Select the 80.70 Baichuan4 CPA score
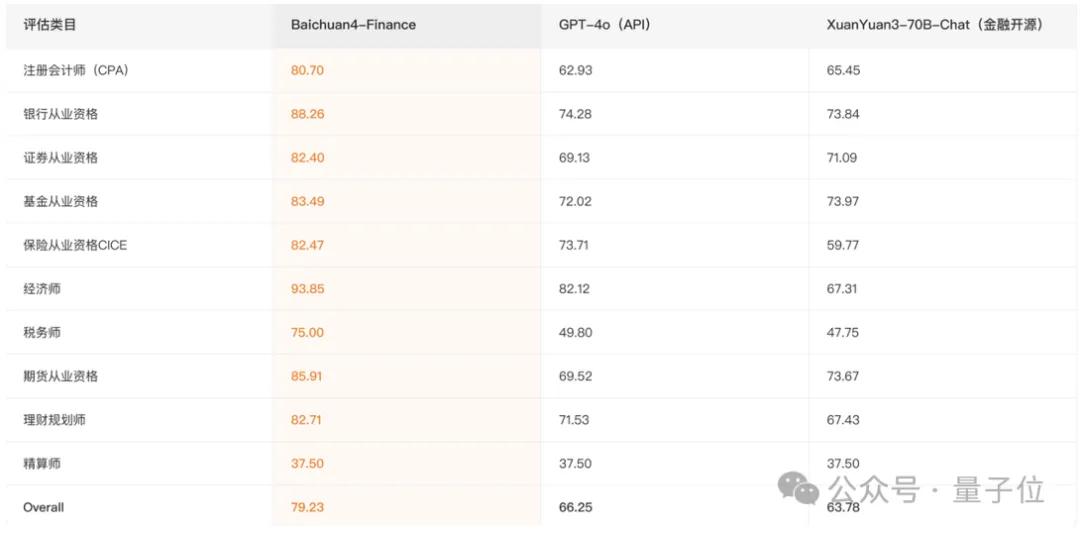The width and height of the screenshot is (1080, 533). click(307, 71)
